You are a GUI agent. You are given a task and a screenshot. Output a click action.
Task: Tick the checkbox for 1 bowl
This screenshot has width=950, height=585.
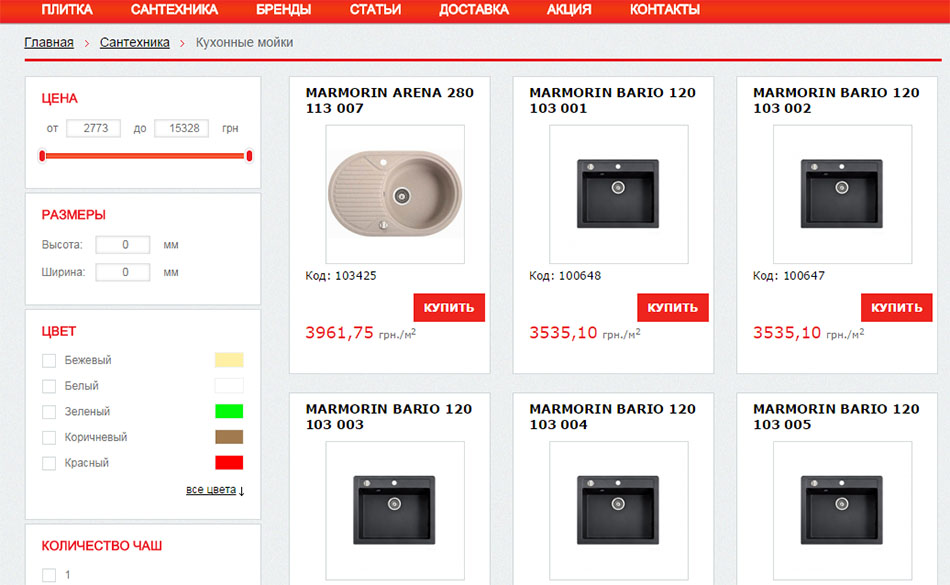pyautogui.click(x=49, y=575)
